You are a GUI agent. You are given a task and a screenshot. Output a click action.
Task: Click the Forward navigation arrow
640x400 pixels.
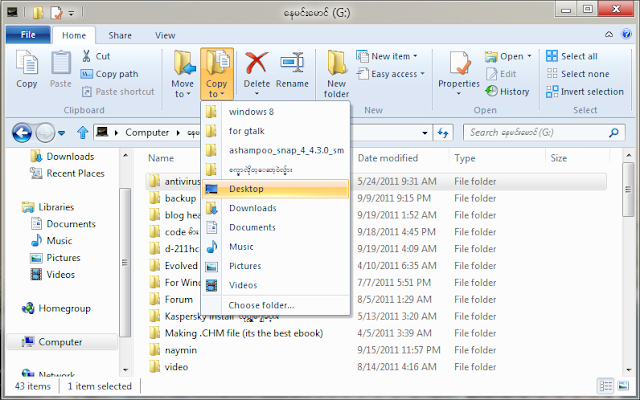pyautogui.click(x=45, y=133)
